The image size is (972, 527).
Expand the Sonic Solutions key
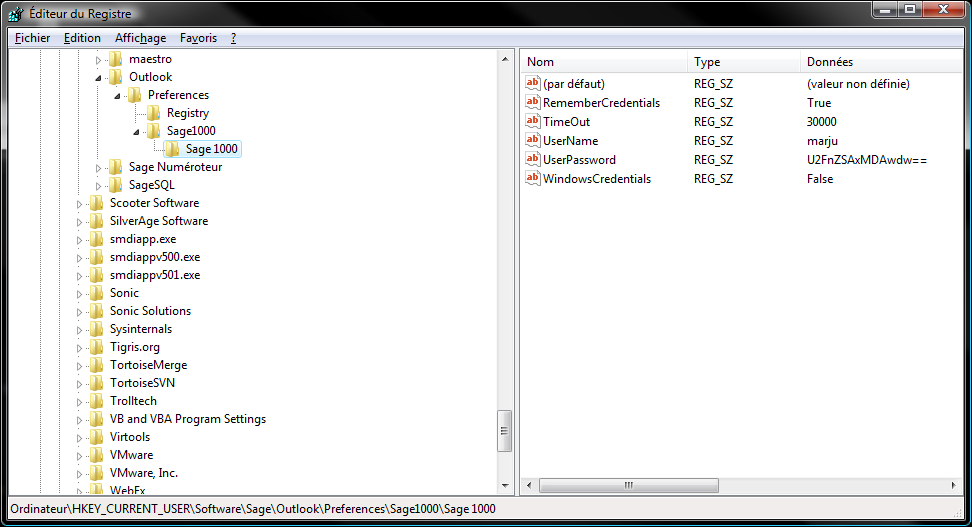[79, 312]
